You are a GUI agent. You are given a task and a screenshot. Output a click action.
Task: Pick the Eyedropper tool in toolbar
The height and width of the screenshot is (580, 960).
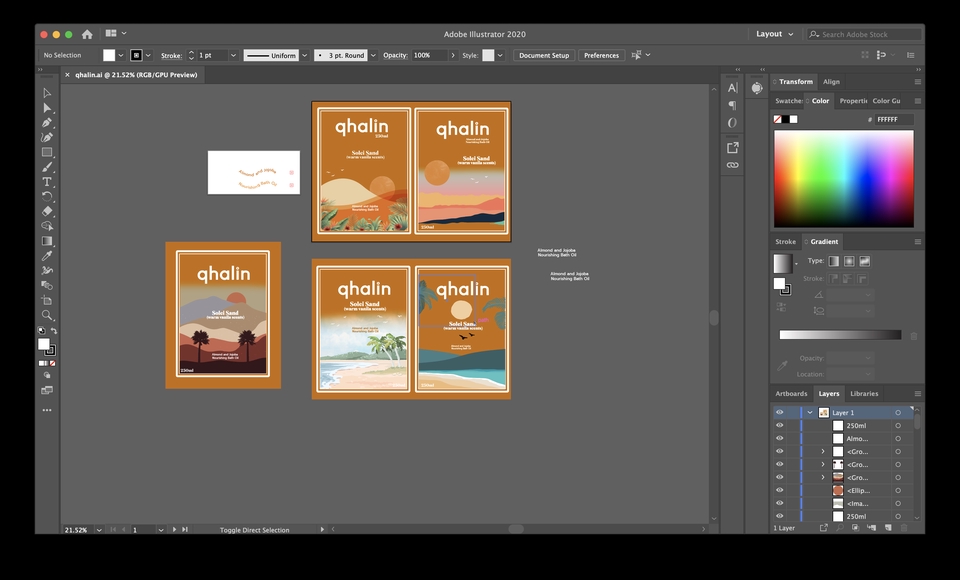tap(47, 256)
